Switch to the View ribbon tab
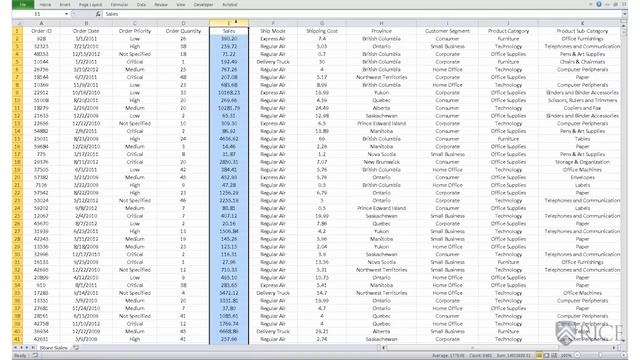The height and width of the screenshot is (360, 640). click(180, 5)
